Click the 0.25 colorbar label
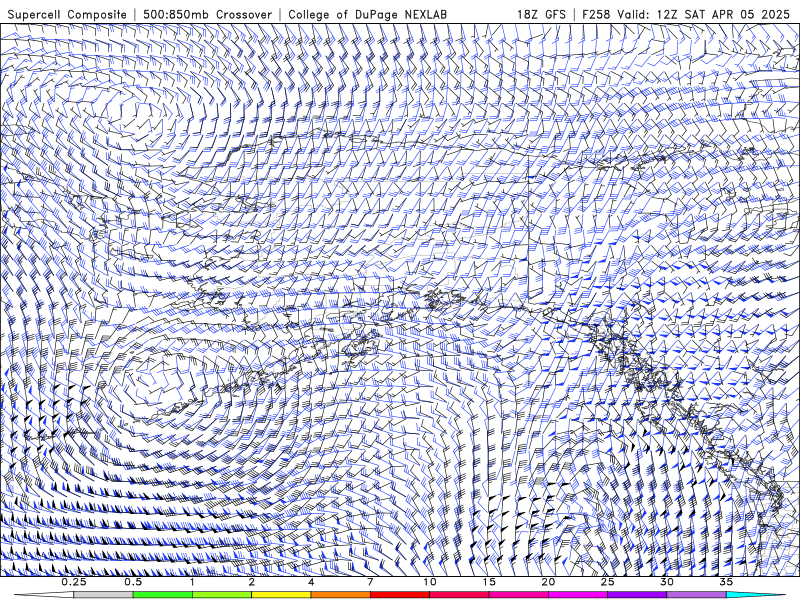800x600 pixels. (74, 582)
